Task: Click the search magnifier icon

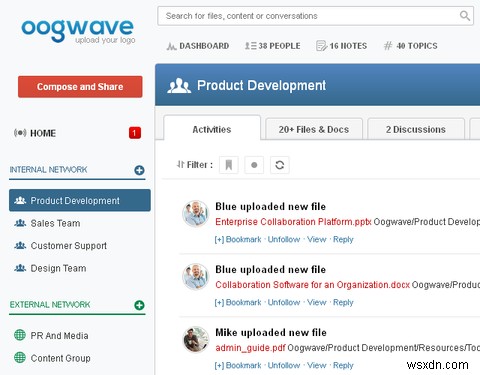Action: [x=465, y=16]
